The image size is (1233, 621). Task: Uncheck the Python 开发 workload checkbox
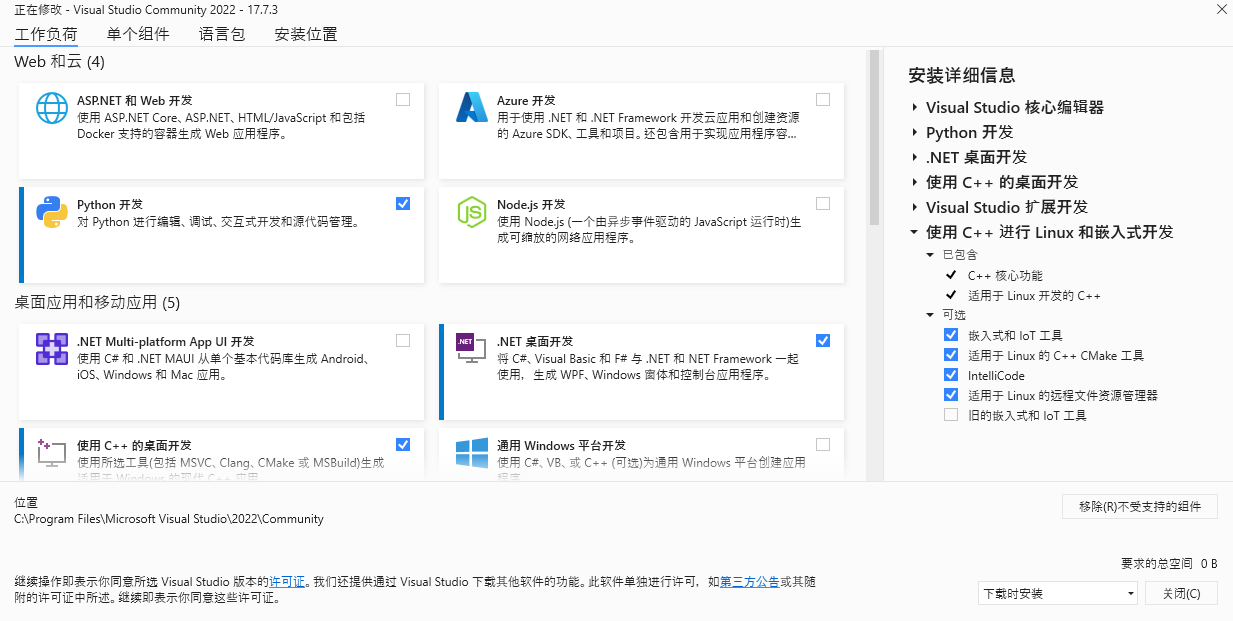pyautogui.click(x=403, y=203)
